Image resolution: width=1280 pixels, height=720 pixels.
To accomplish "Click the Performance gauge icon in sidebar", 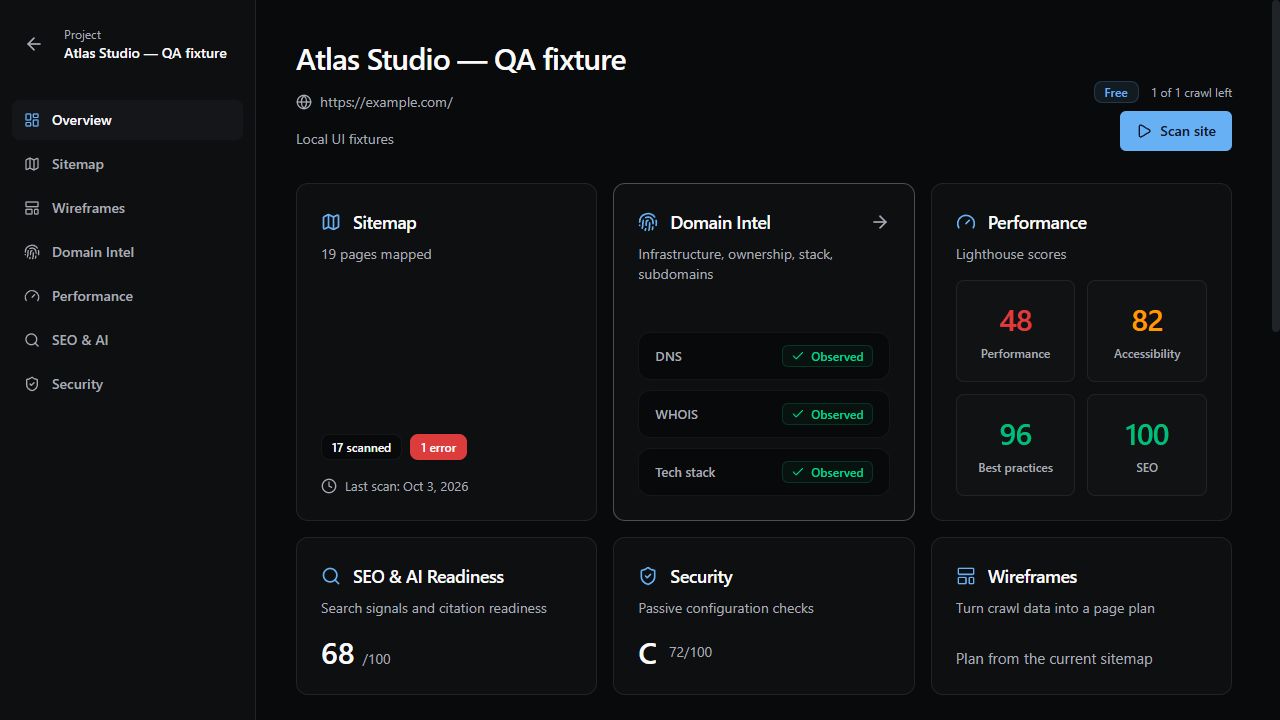I will (x=32, y=296).
